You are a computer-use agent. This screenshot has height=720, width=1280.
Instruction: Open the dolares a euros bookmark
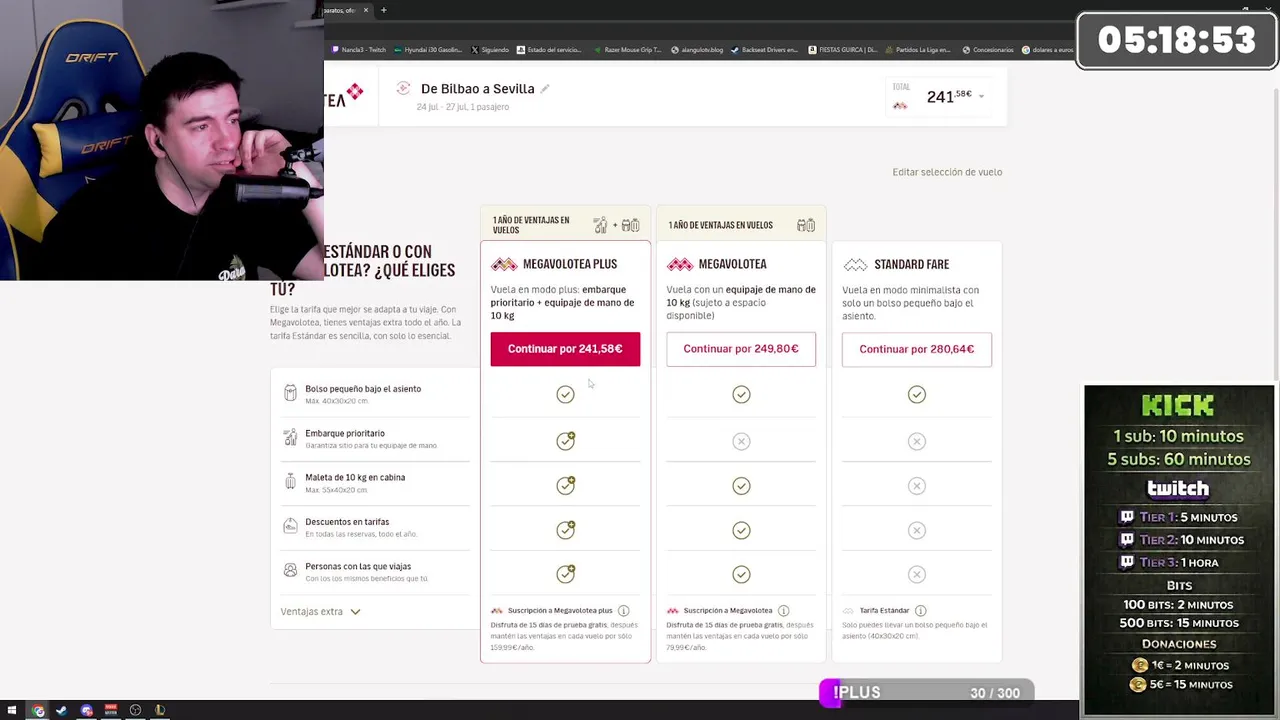click(x=1048, y=50)
